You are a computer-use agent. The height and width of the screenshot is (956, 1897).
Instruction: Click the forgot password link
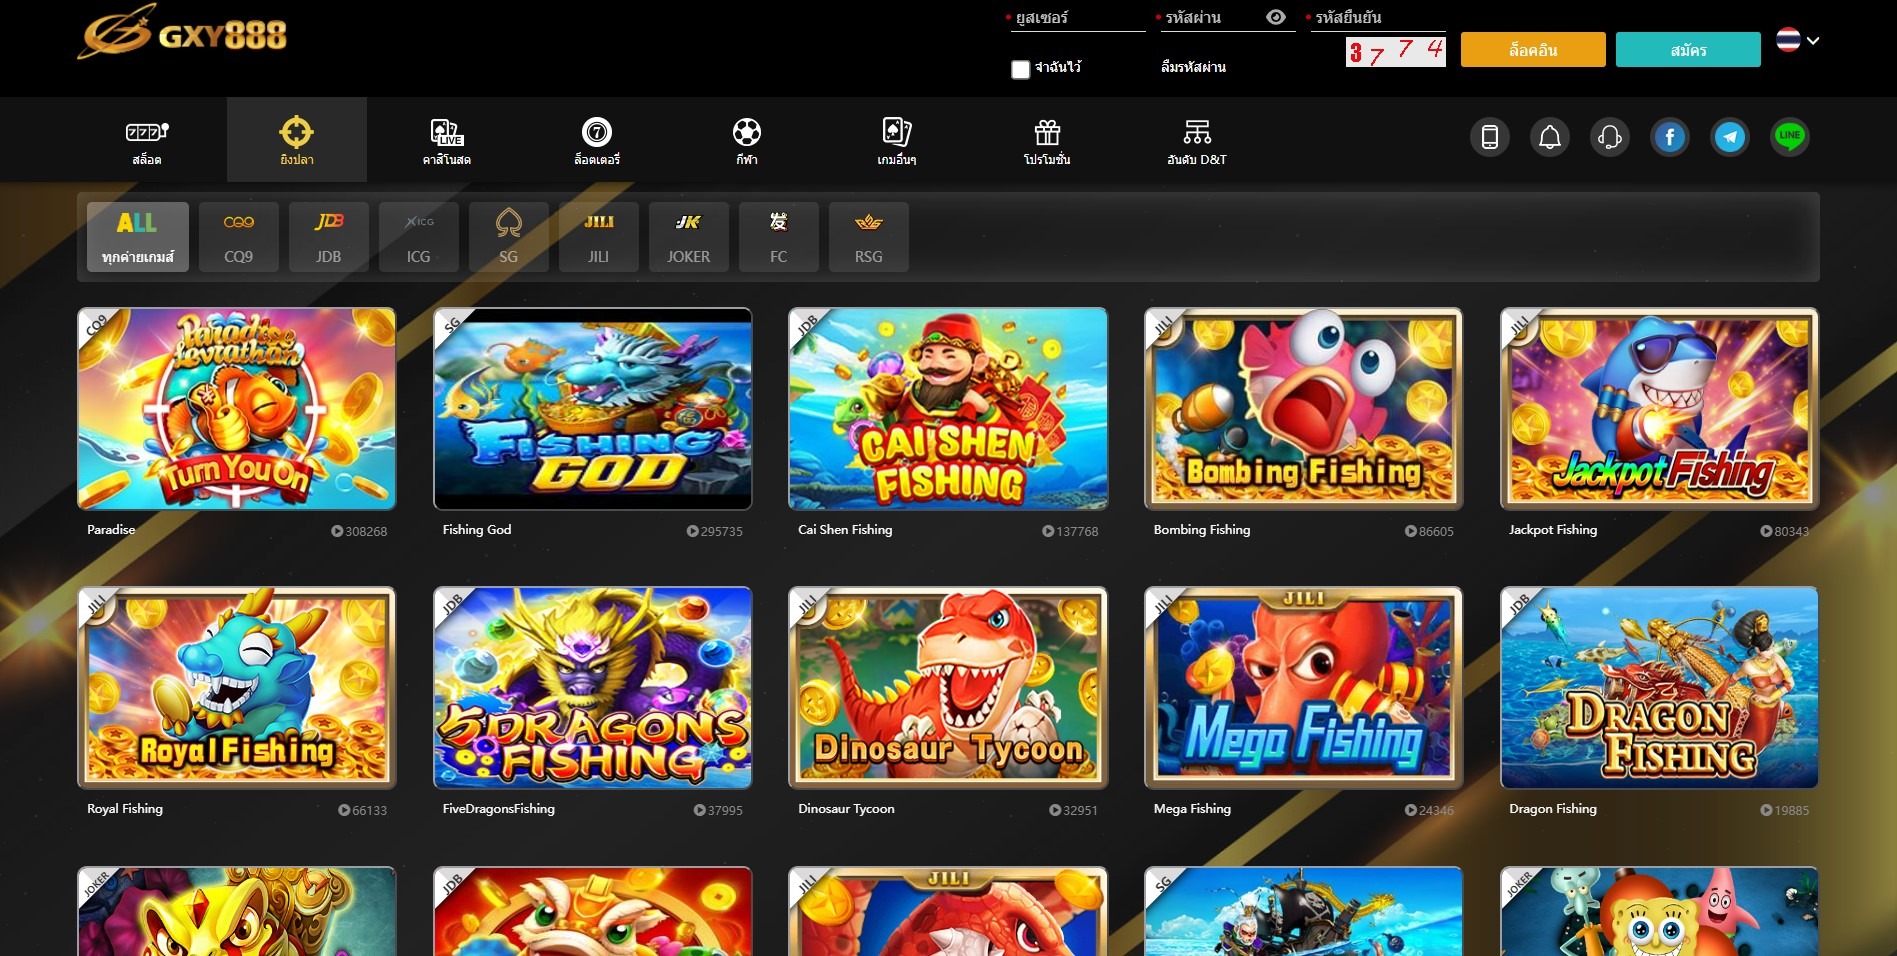click(1193, 67)
